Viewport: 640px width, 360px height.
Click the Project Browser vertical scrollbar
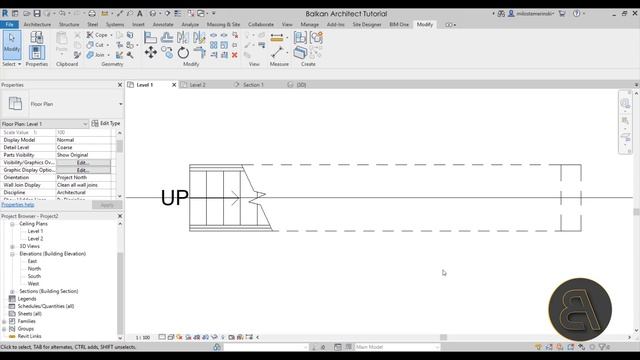(120, 293)
